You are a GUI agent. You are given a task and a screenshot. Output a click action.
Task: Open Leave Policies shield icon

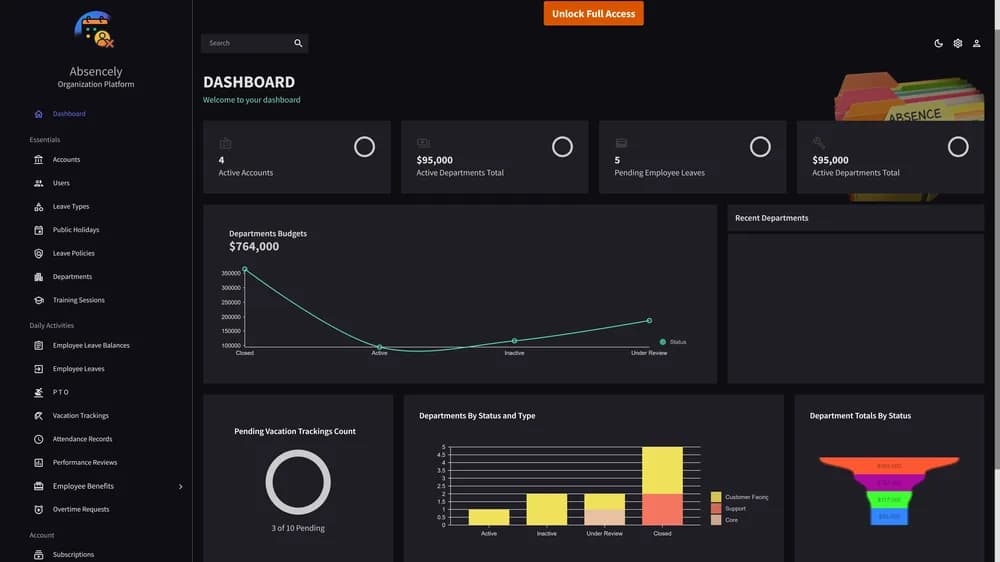[x=38, y=253]
